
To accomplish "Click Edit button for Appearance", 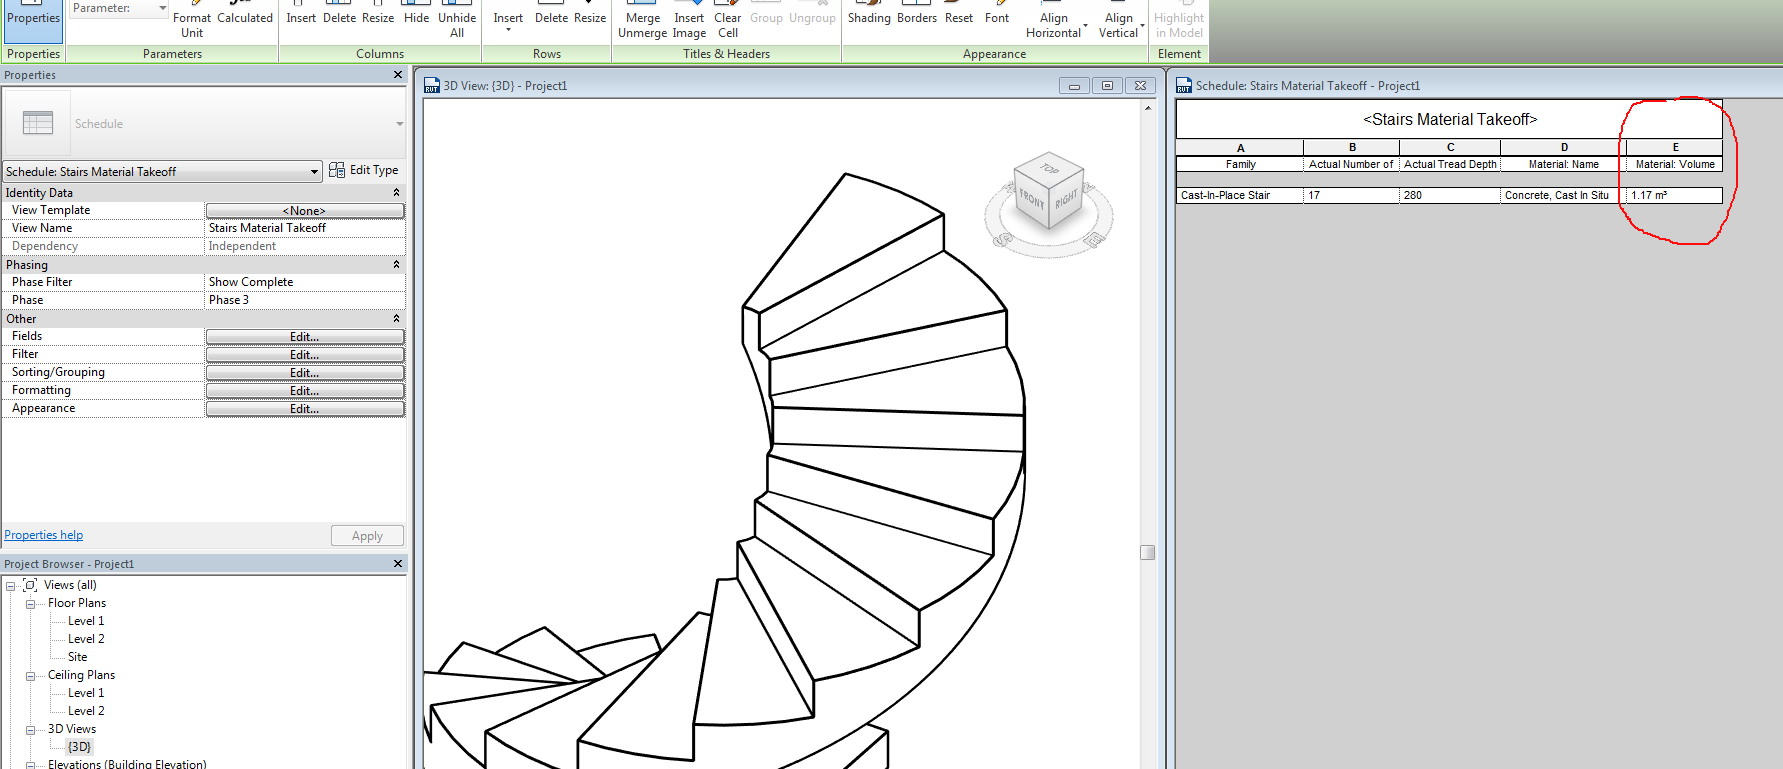I will coord(305,409).
